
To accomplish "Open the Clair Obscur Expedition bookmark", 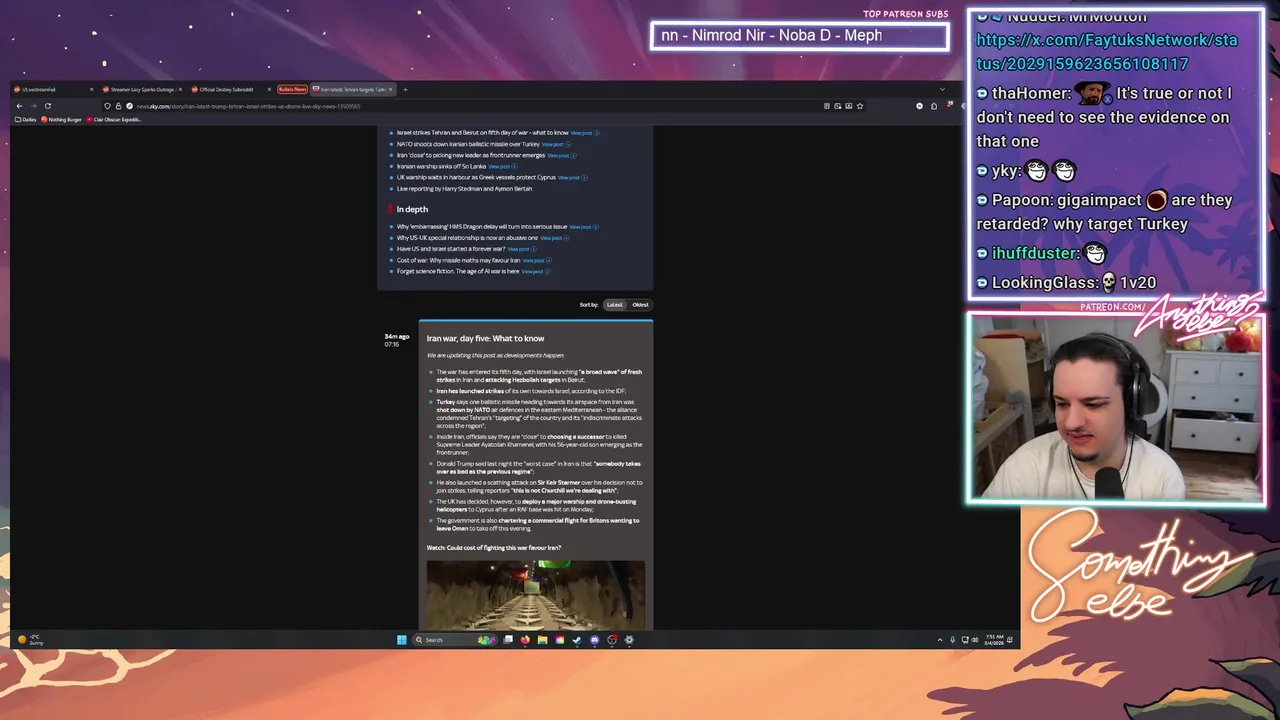I will [x=114, y=120].
